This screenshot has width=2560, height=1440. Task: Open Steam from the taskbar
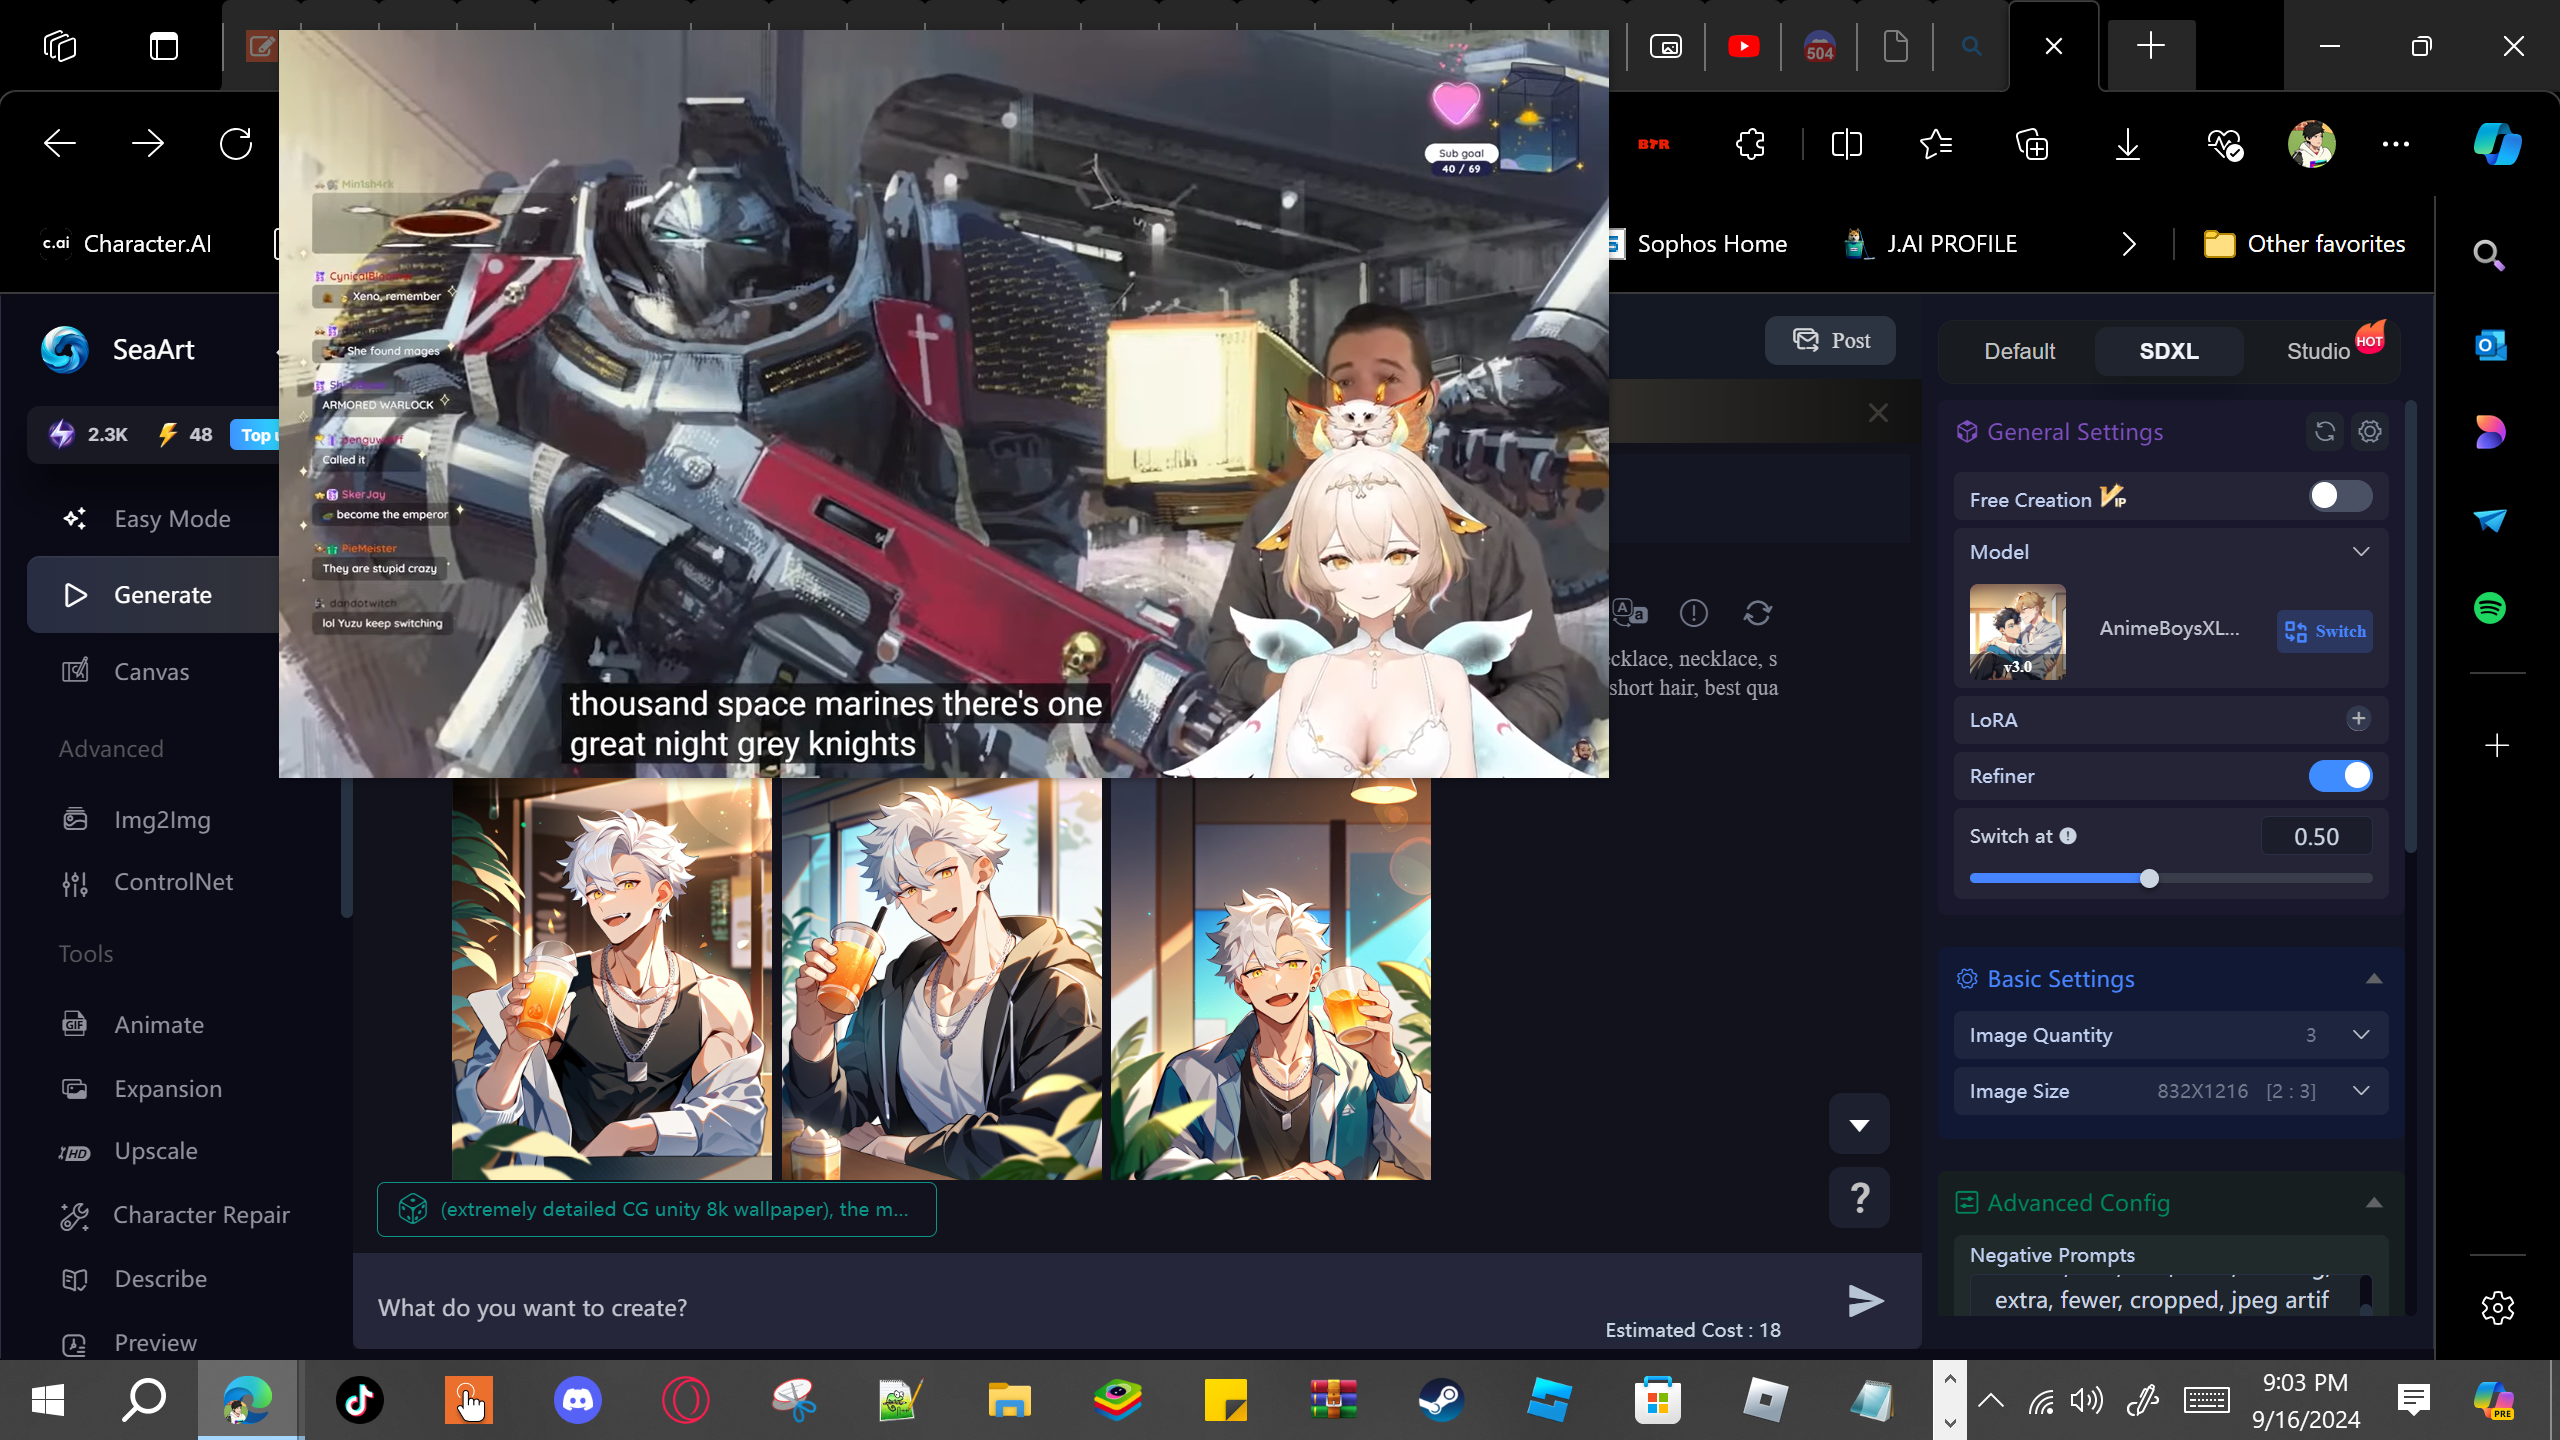[x=1441, y=1399]
